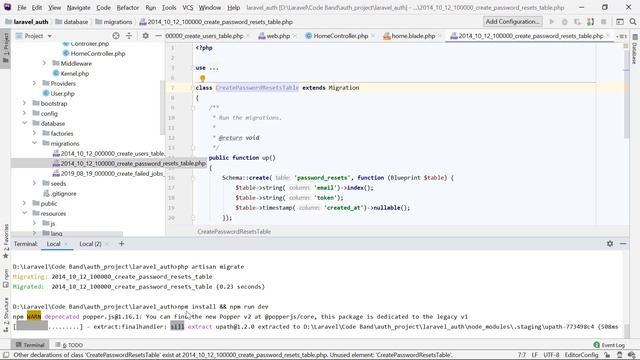640x360 pixels.
Task: Click the project window layout icon
Action: point(620,22)
